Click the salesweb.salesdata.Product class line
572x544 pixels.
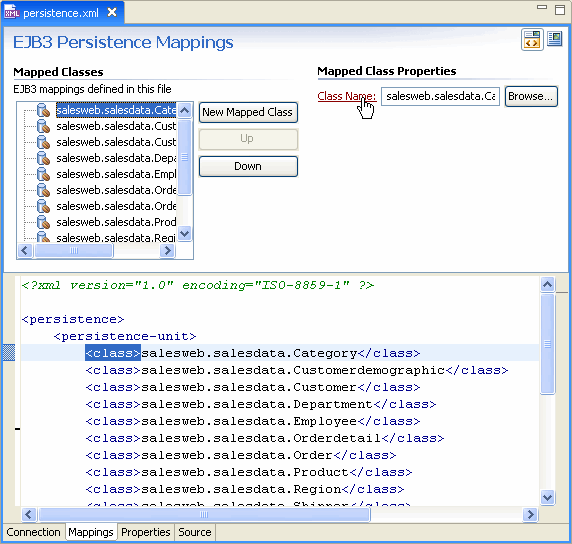[x=248, y=472]
